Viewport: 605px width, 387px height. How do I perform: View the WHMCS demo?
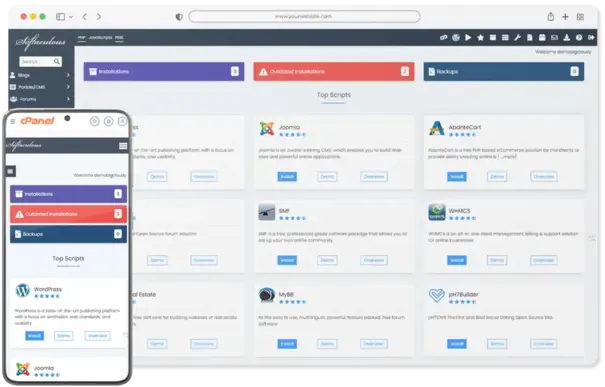click(497, 260)
